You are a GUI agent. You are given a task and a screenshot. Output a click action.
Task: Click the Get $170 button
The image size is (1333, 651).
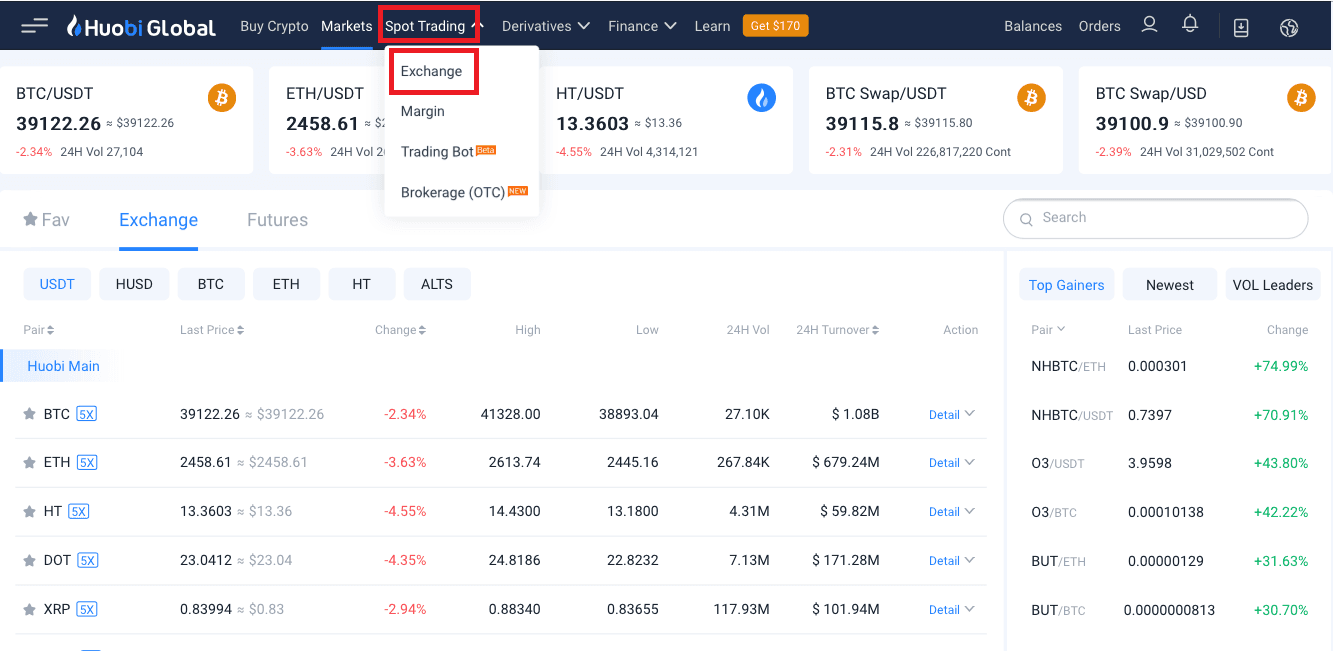[775, 26]
